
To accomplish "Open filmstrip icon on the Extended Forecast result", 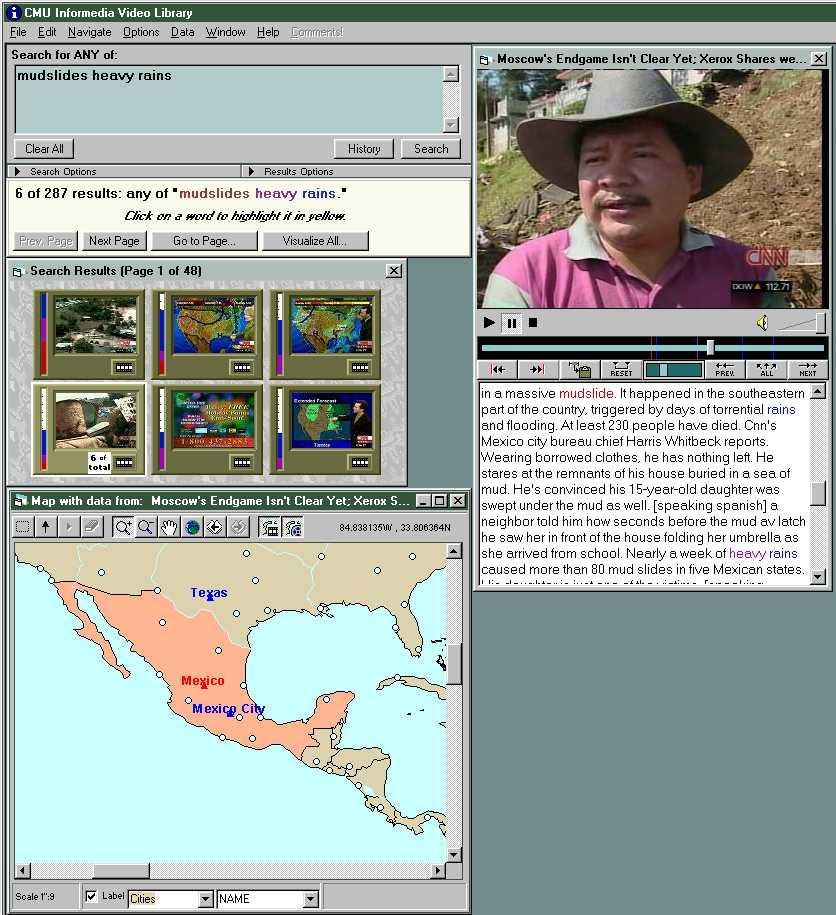I will click(360, 462).
